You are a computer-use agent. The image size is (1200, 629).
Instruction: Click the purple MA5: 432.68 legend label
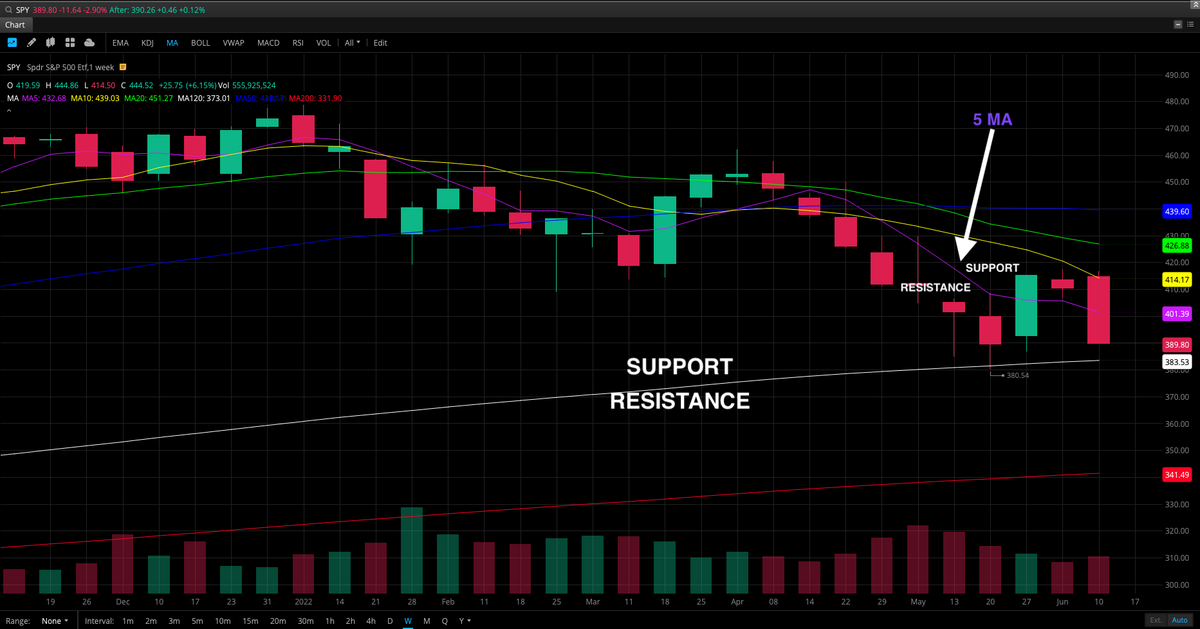(x=42, y=98)
